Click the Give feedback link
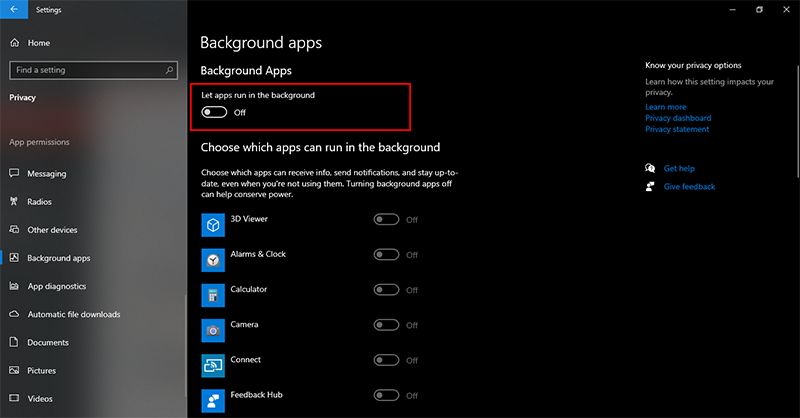Viewport: 800px width, 418px height. (689, 187)
